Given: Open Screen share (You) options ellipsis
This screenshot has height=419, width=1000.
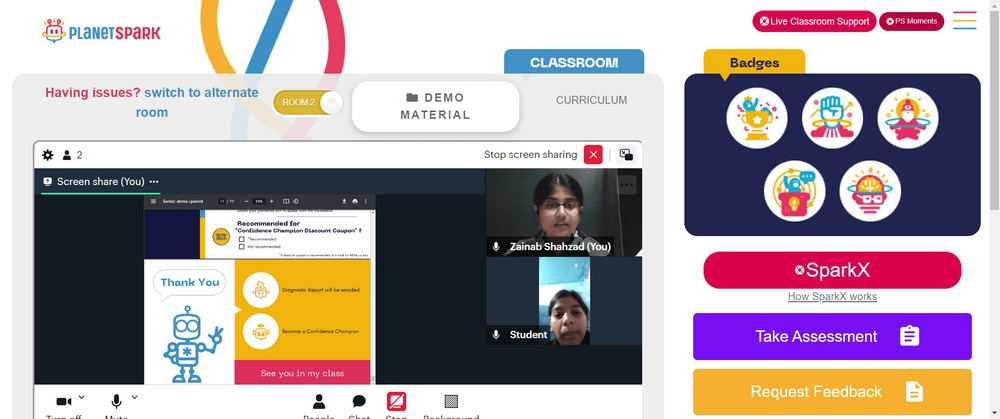Looking at the screenshot, I should point(154,182).
